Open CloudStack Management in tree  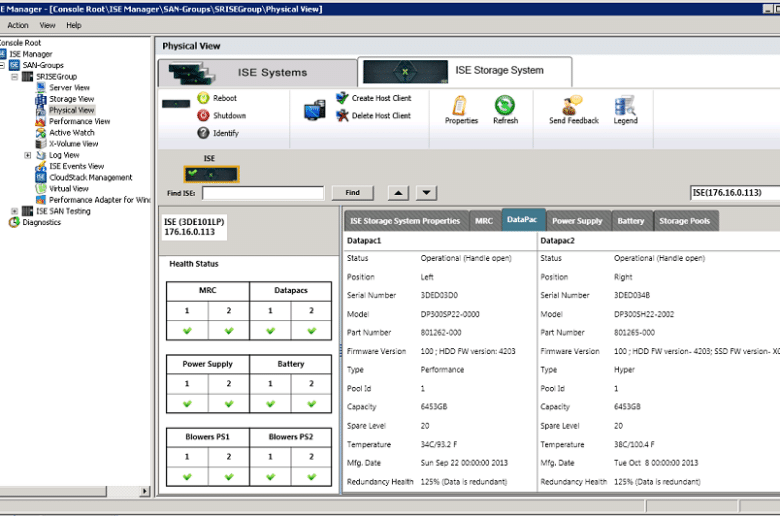pos(90,178)
